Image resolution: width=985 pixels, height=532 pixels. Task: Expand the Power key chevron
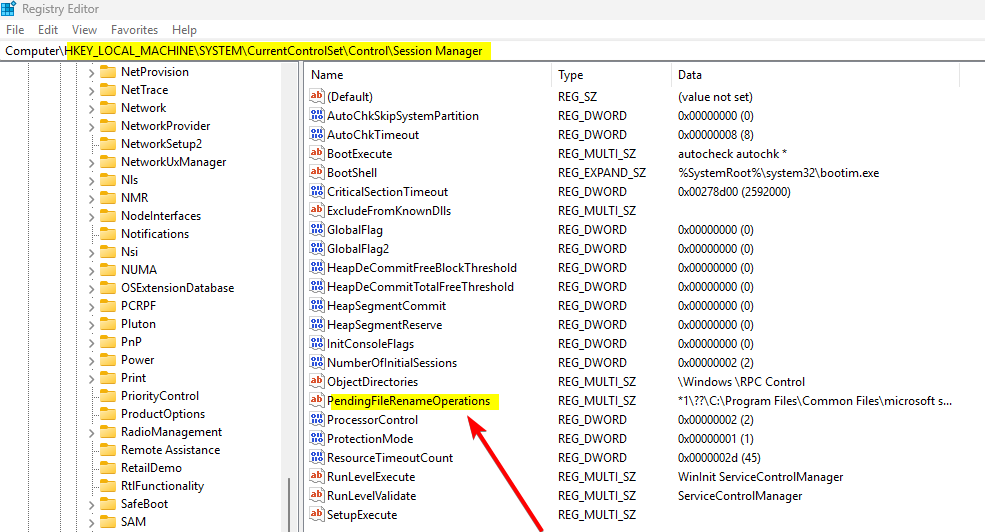(x=90, y=360)
